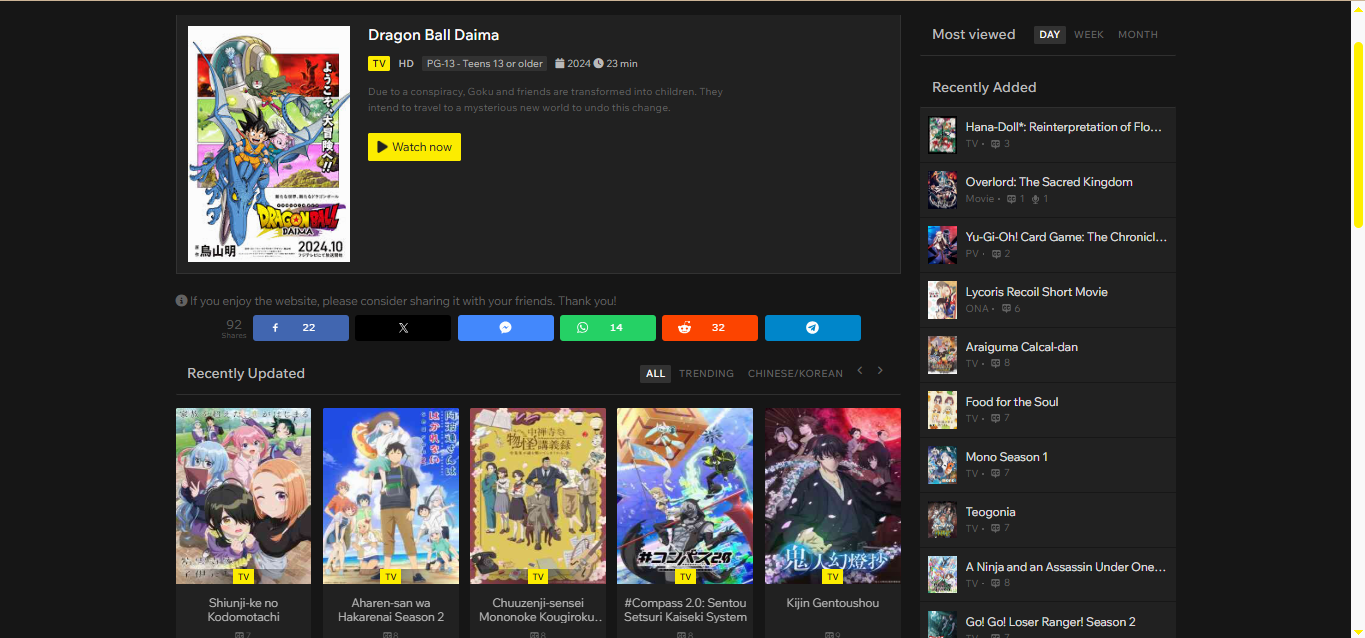Select the TRENDING filter tab
This screenshot has height=638, width=1365.
tap(706, 374)
